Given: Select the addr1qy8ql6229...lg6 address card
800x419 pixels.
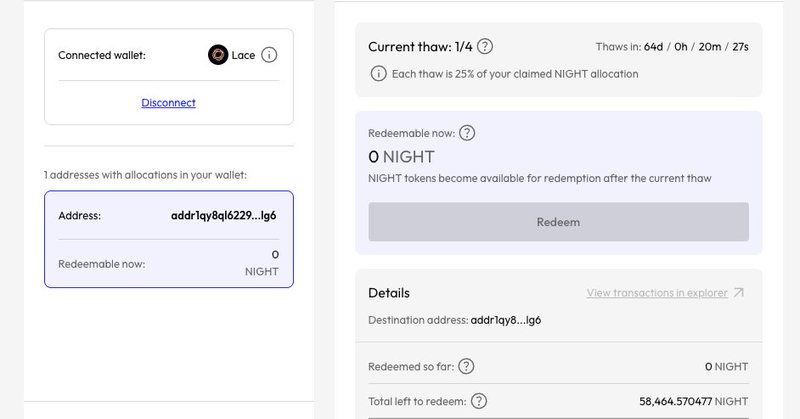Looking at the screenshot, I should pos(168,239).
